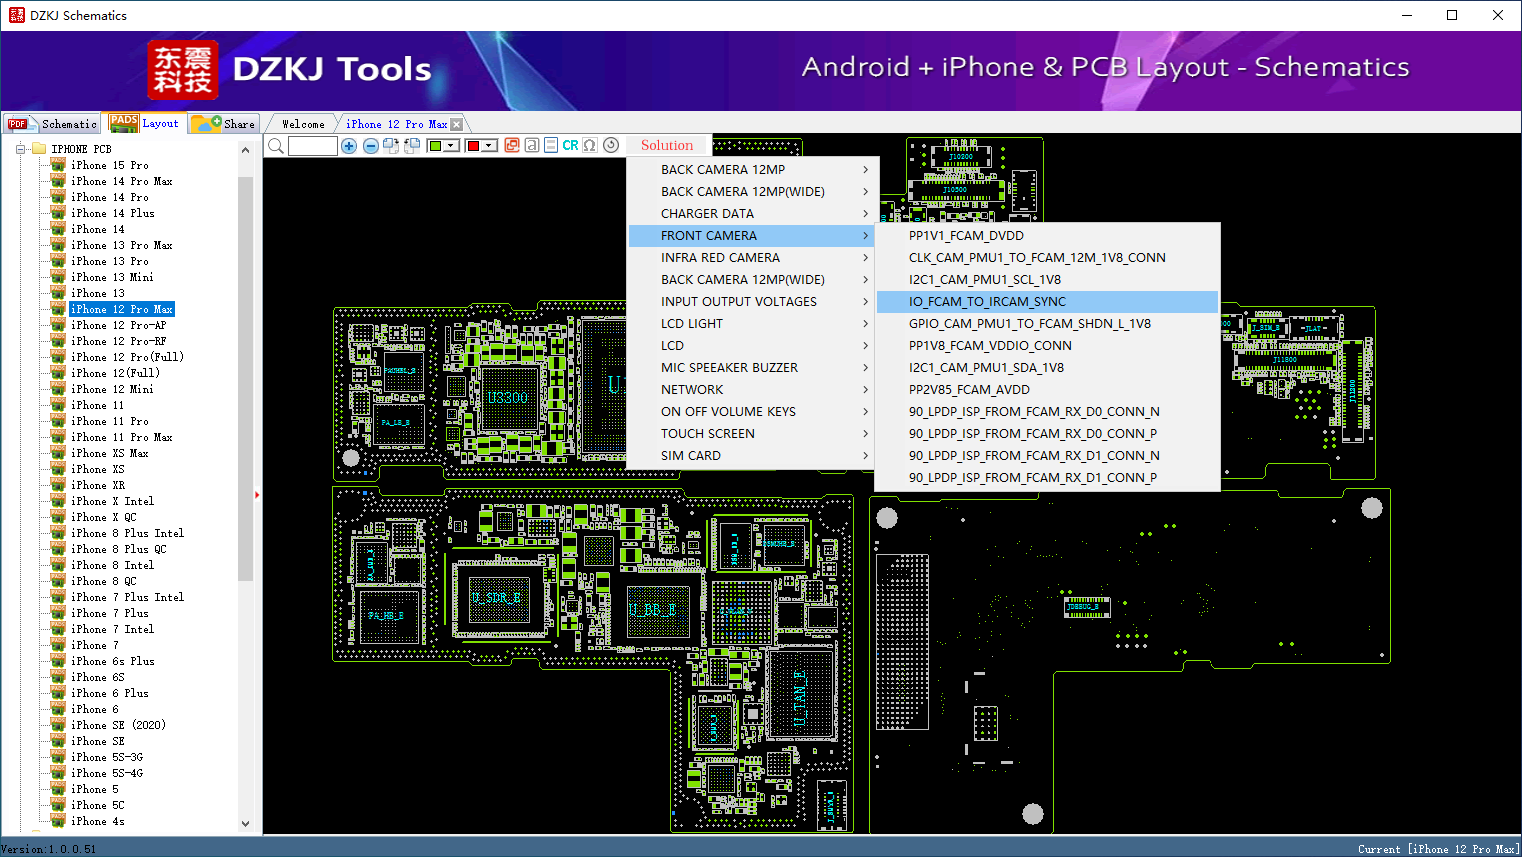Click the red arrow to collapse the side panel
Screen dimensions: 1522x857
click(x=257, y=494)
